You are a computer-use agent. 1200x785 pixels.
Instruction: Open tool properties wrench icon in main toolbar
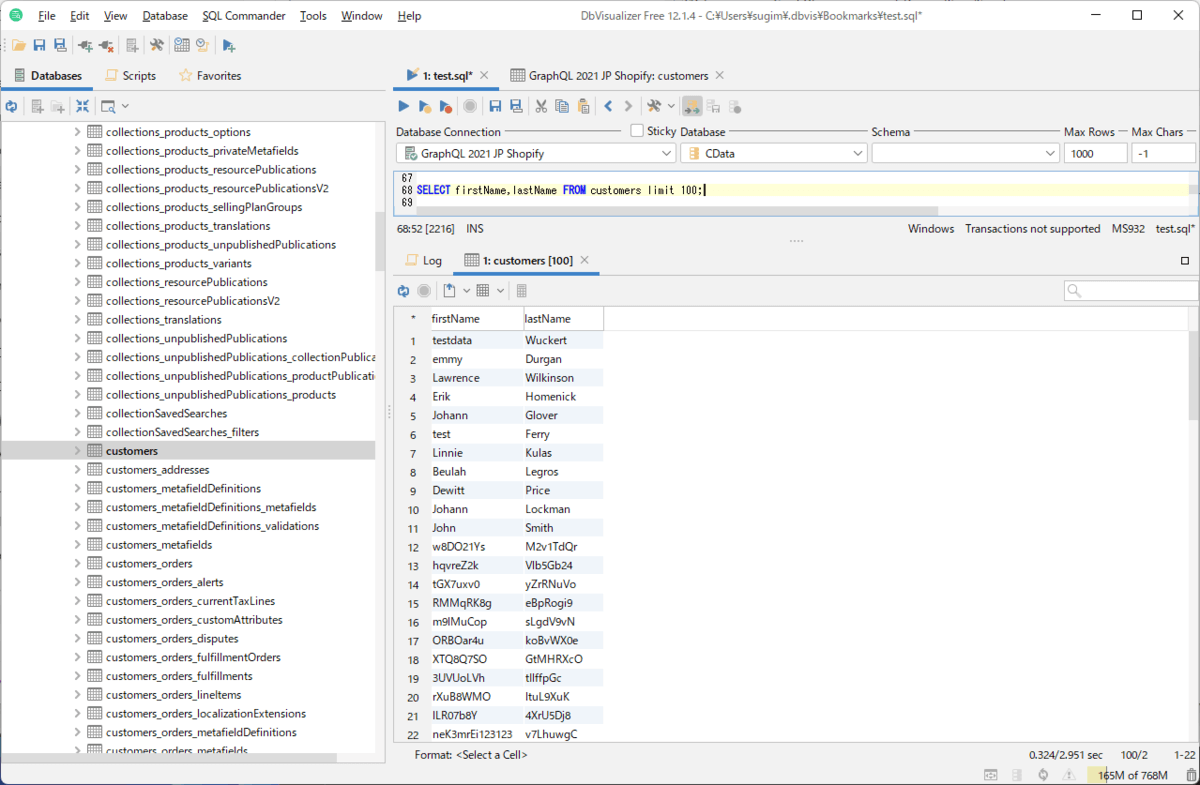(x=157, y=45)
